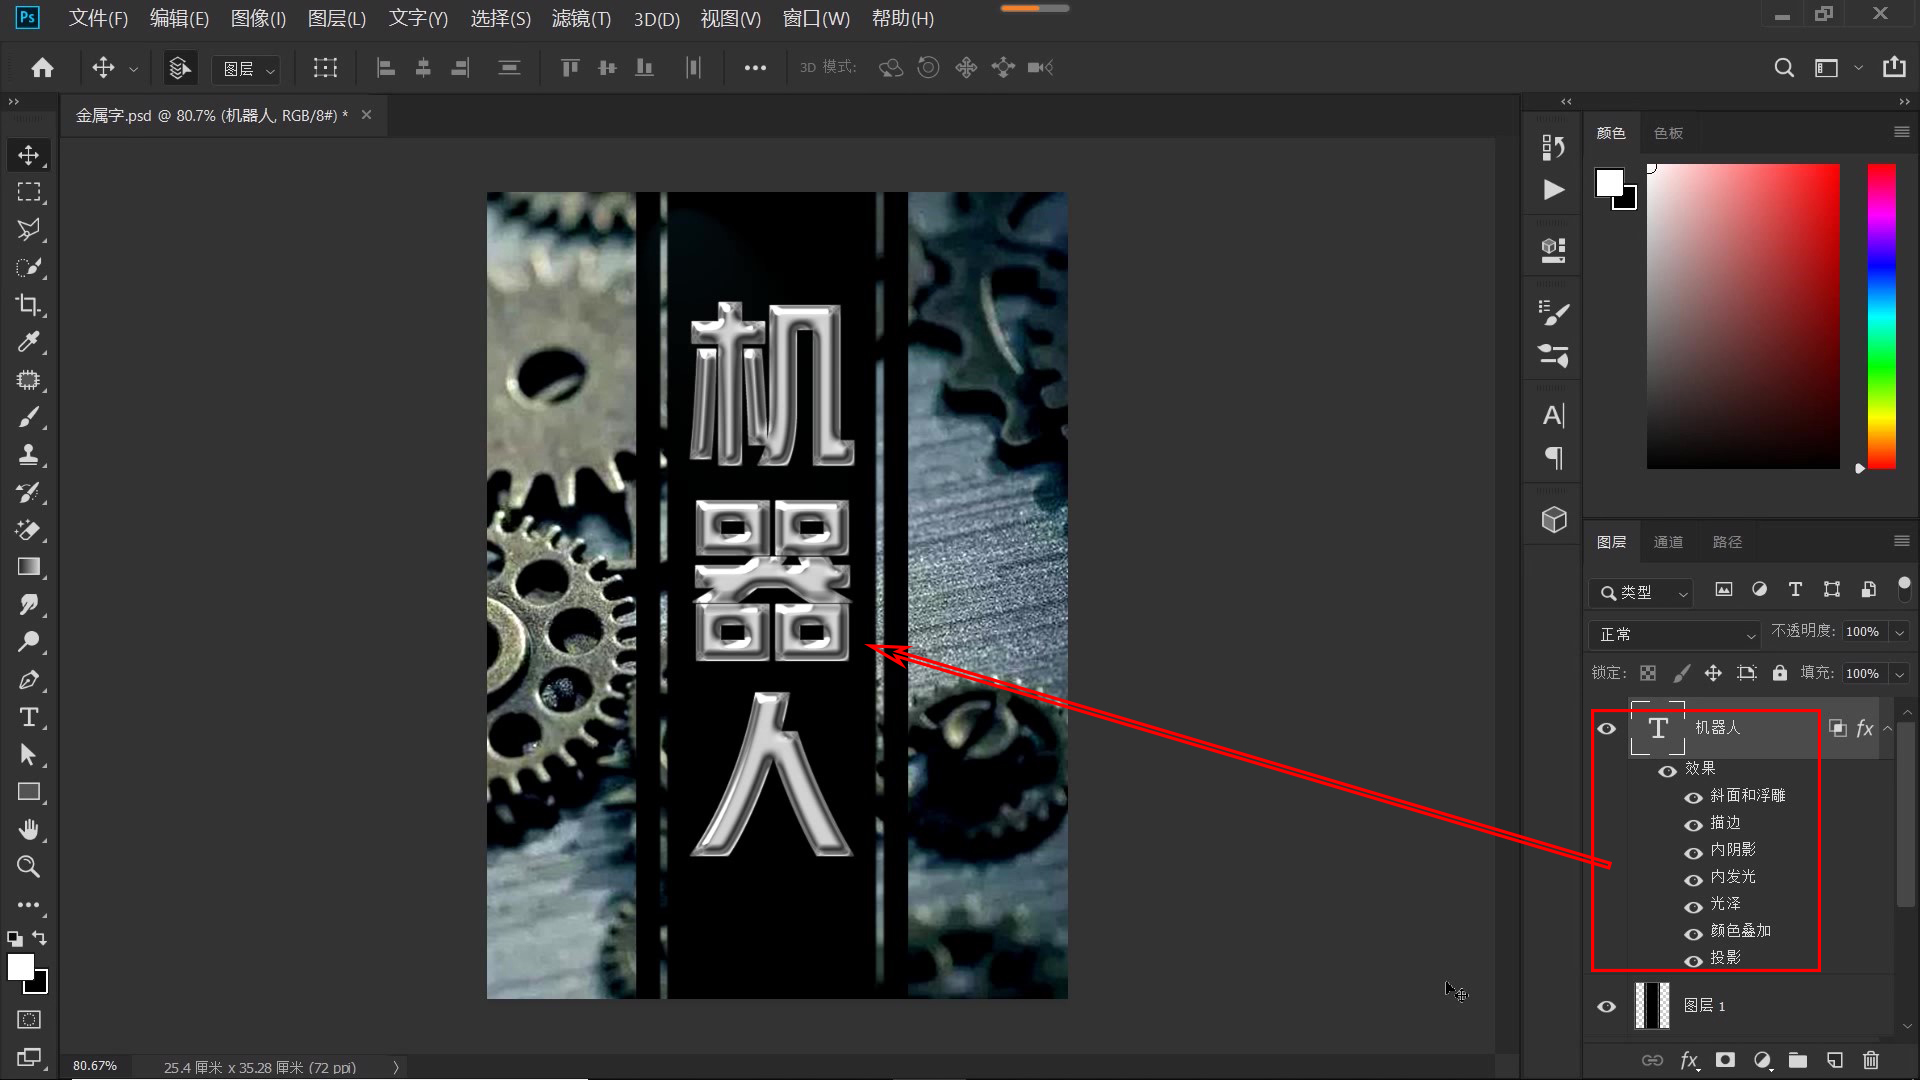This screenshot has height=1080, width=1920.
Task: Open the blend mode dropdown showing 正常
Action: [1674, 634]
